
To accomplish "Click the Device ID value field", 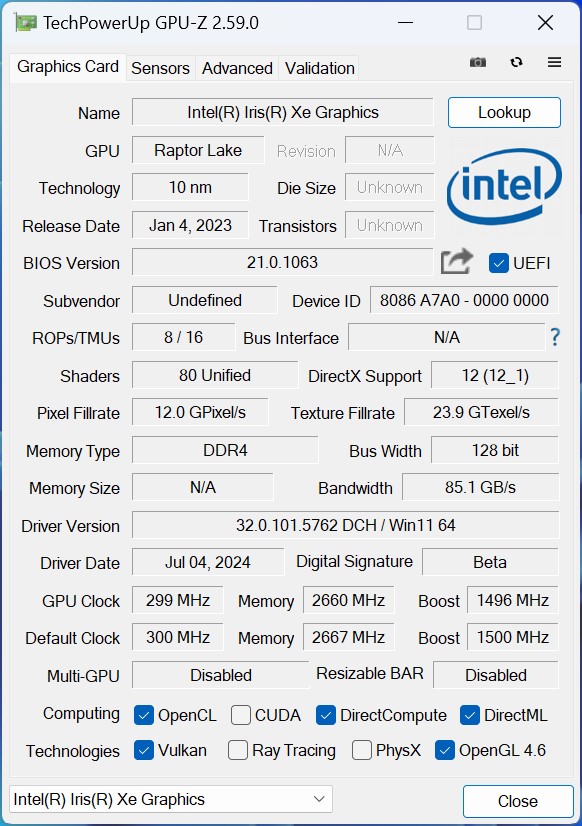I will click(464, 300).
